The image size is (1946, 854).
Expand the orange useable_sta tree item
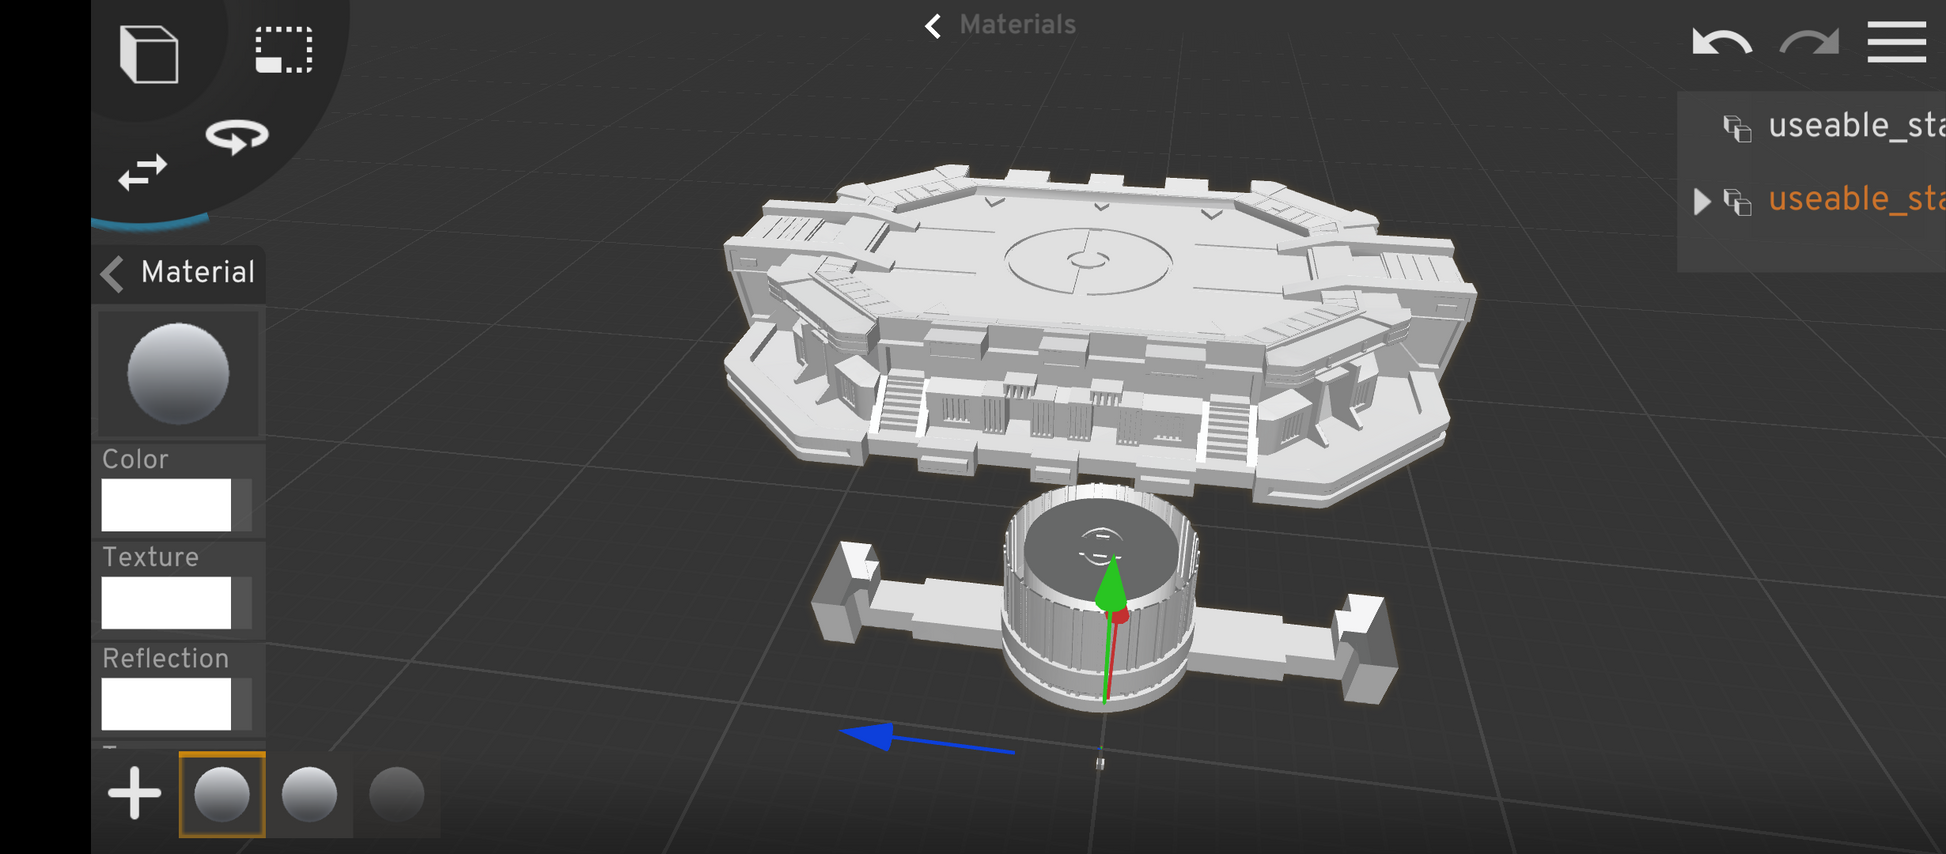point(1702,201)
